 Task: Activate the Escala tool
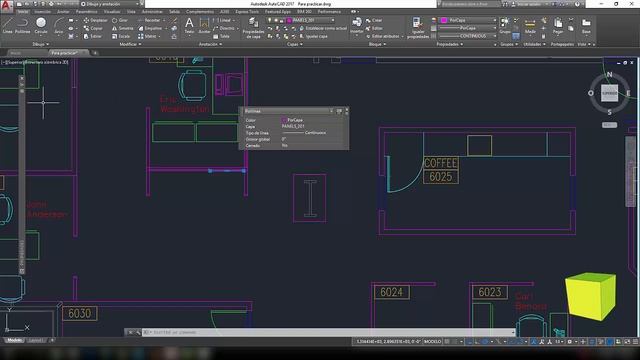click(121, 36)
